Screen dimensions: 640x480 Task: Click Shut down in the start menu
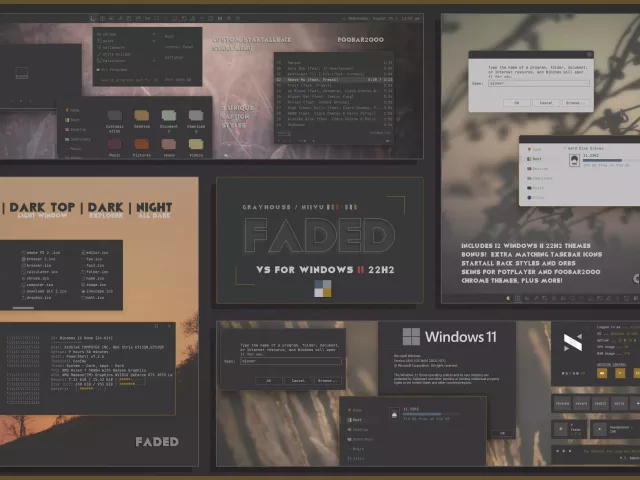178,80
